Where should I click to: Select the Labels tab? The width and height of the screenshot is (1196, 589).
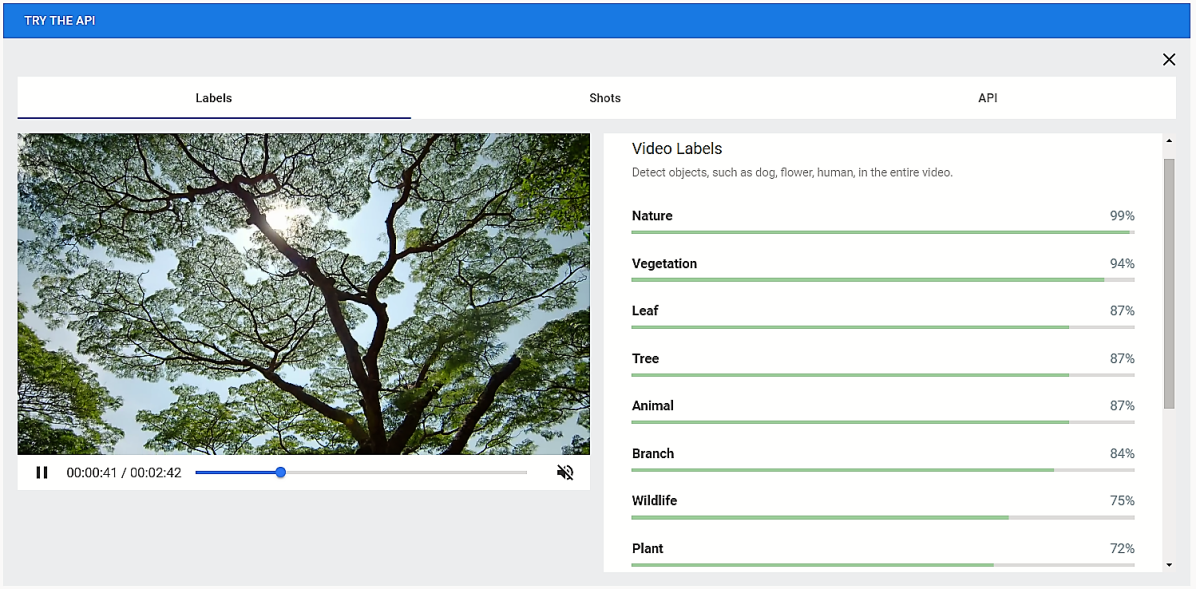[x=214, y=98]
